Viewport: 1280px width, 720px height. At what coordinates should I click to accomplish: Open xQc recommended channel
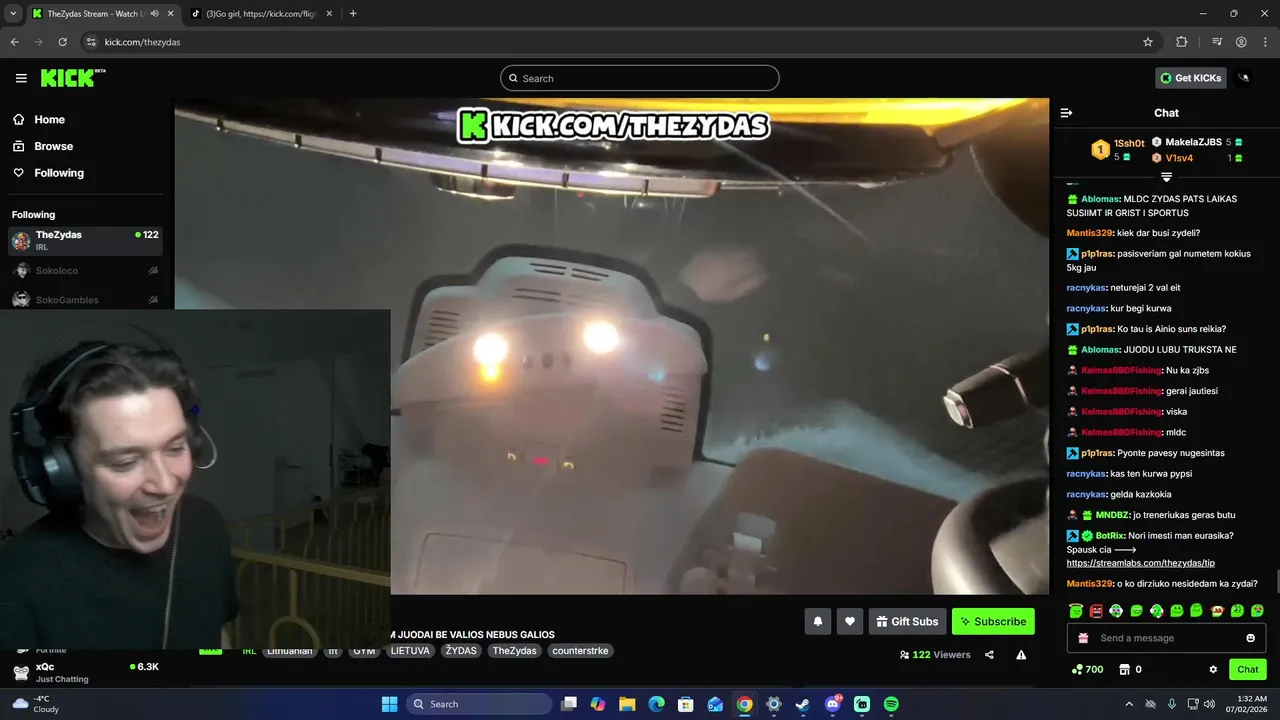[85, 672]
